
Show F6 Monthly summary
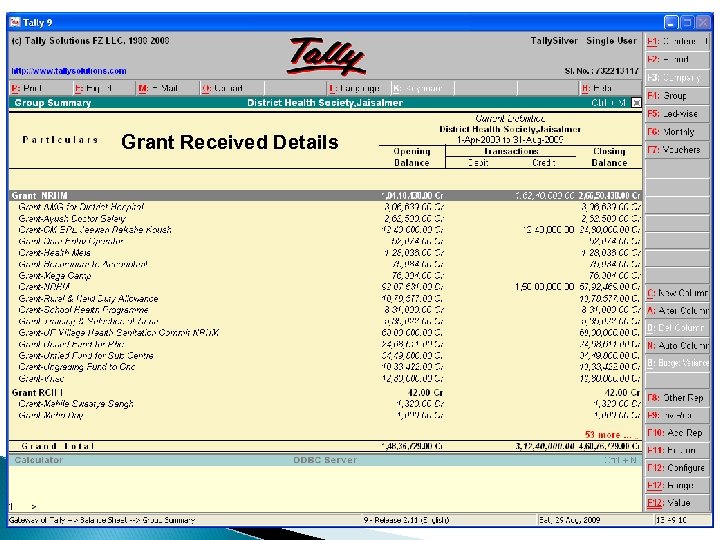coord(677,132)
